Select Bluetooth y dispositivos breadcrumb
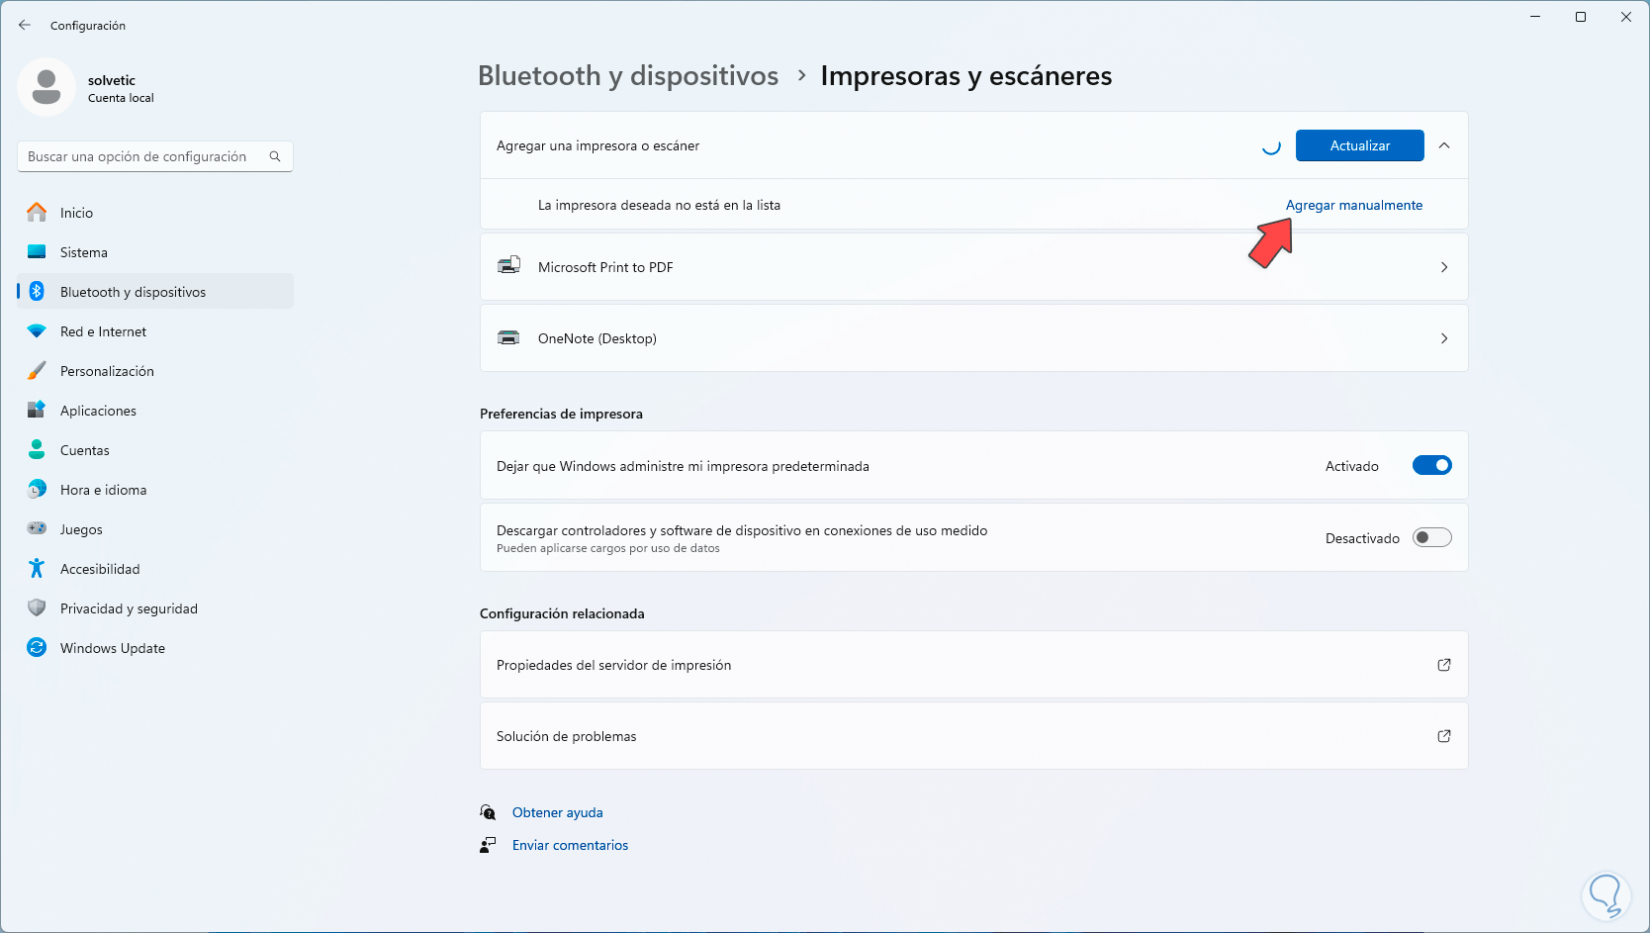This screenshot has width=1650, height=933. 628,75
